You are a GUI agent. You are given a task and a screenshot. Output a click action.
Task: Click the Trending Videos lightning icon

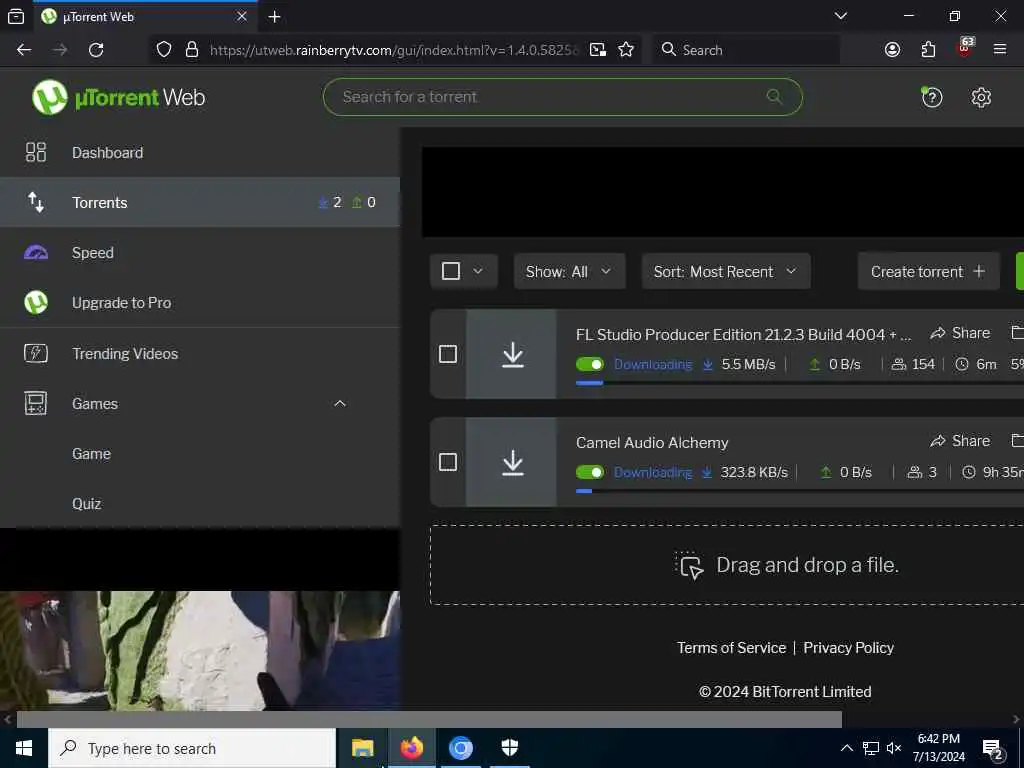[x=35, y=353]
